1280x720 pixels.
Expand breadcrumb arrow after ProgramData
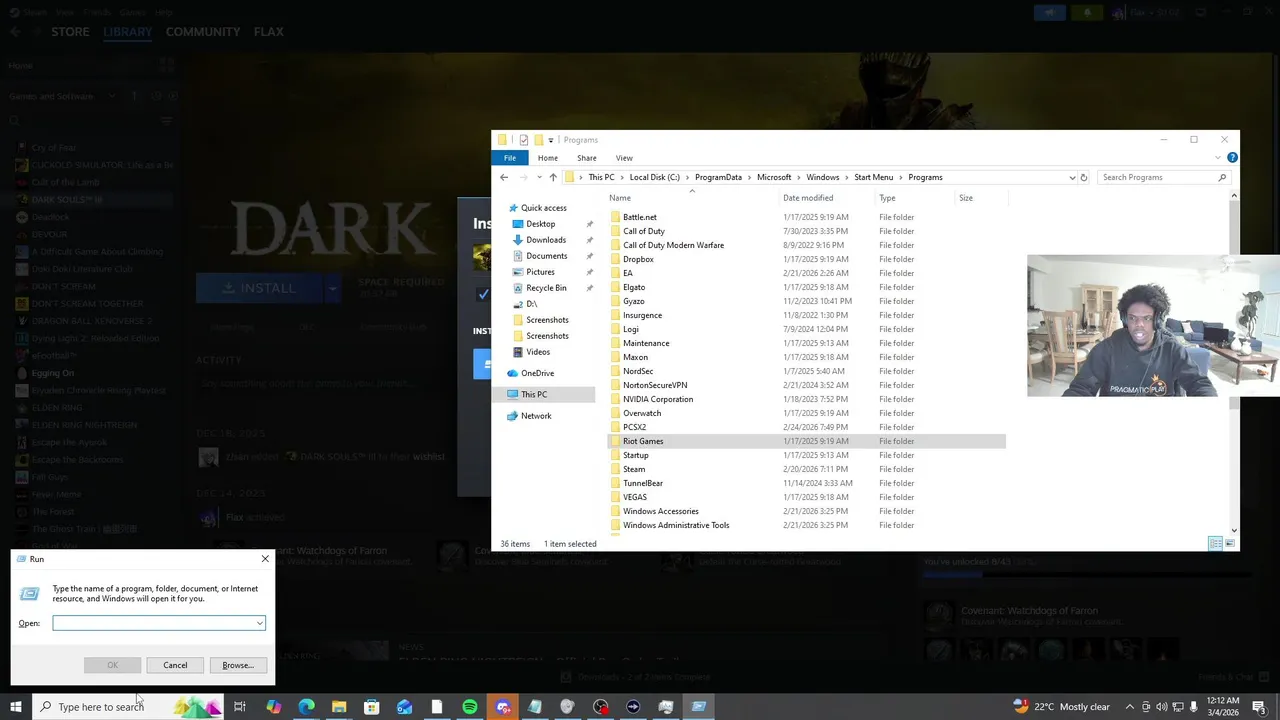click(x=749, y=177)
